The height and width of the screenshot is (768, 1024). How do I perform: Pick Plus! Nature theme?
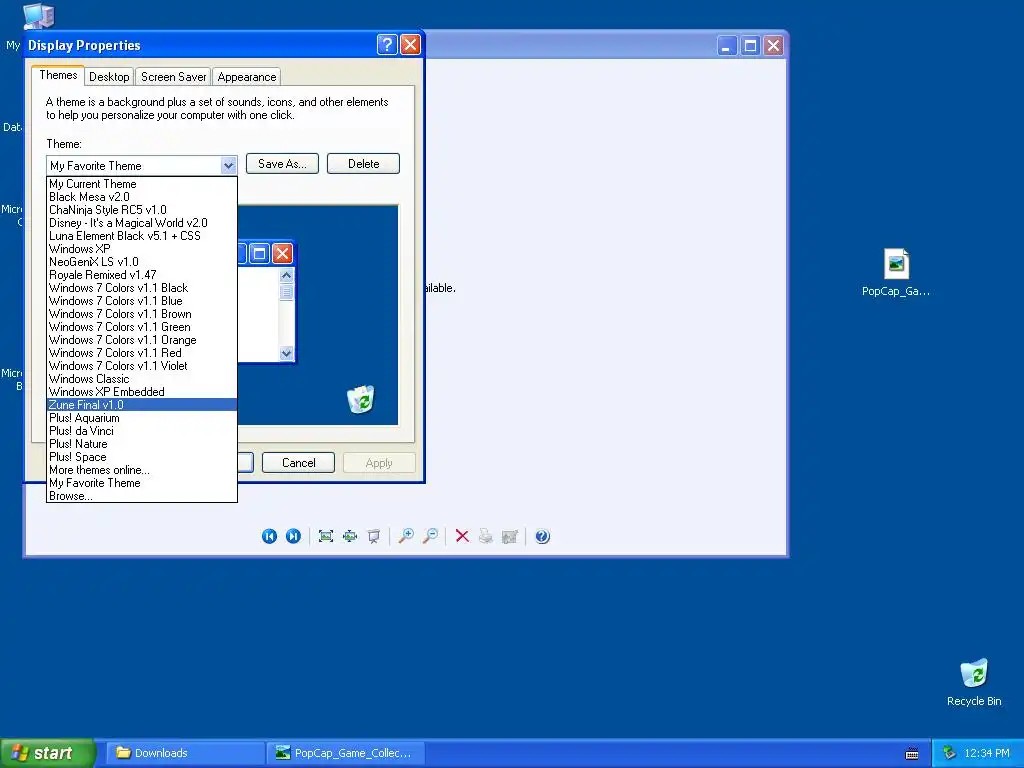142,444
